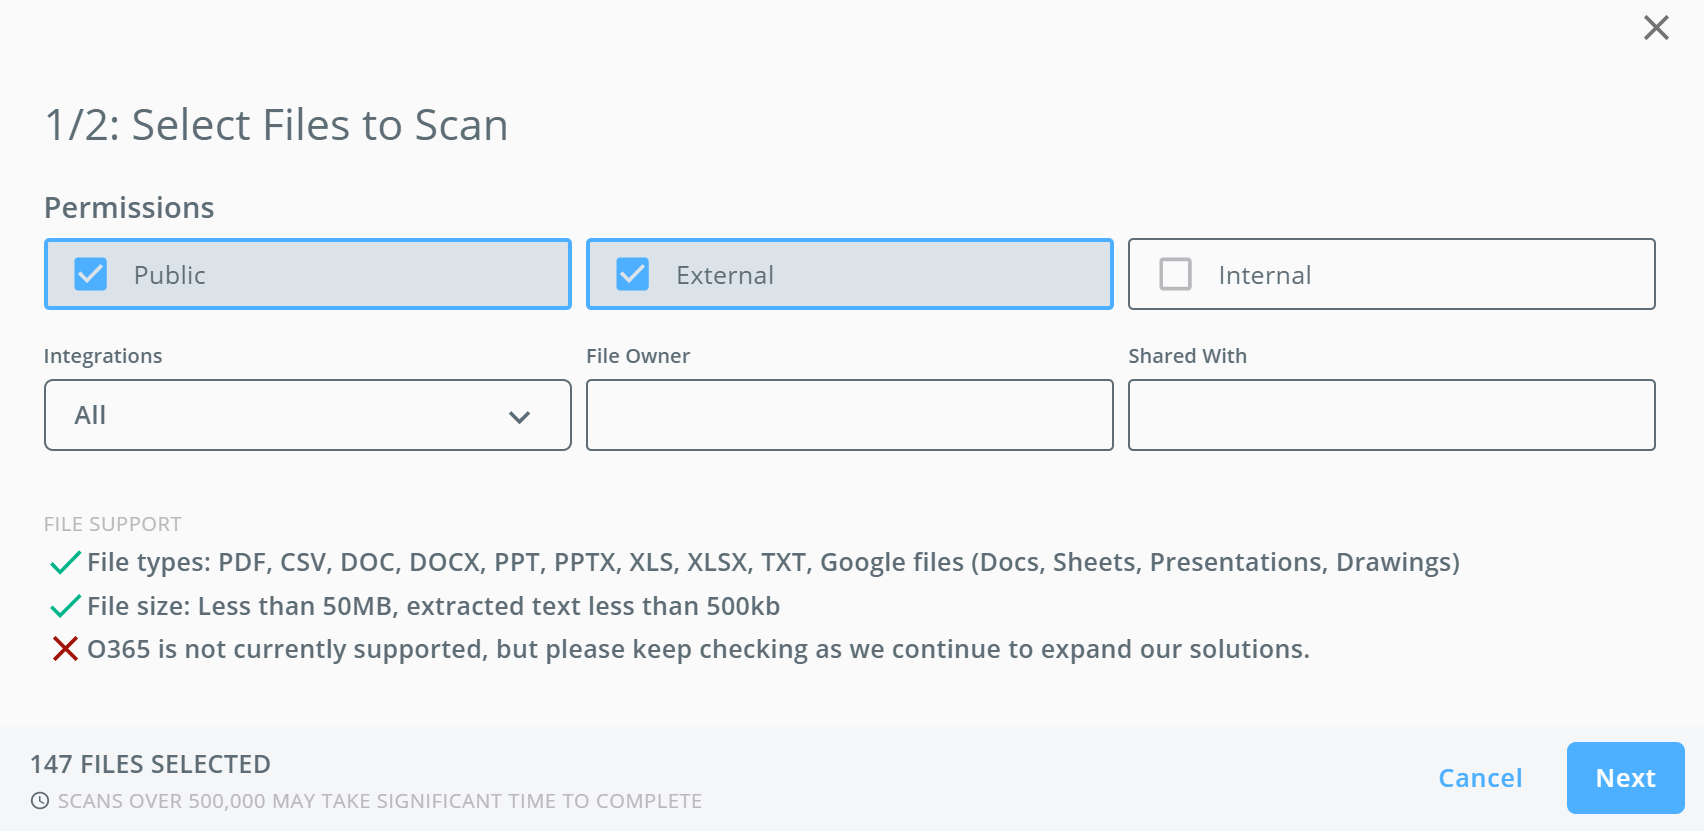Select the Internal permission tile label
This screenshot has width=1704, height=831.
(x=1265, y=275)
